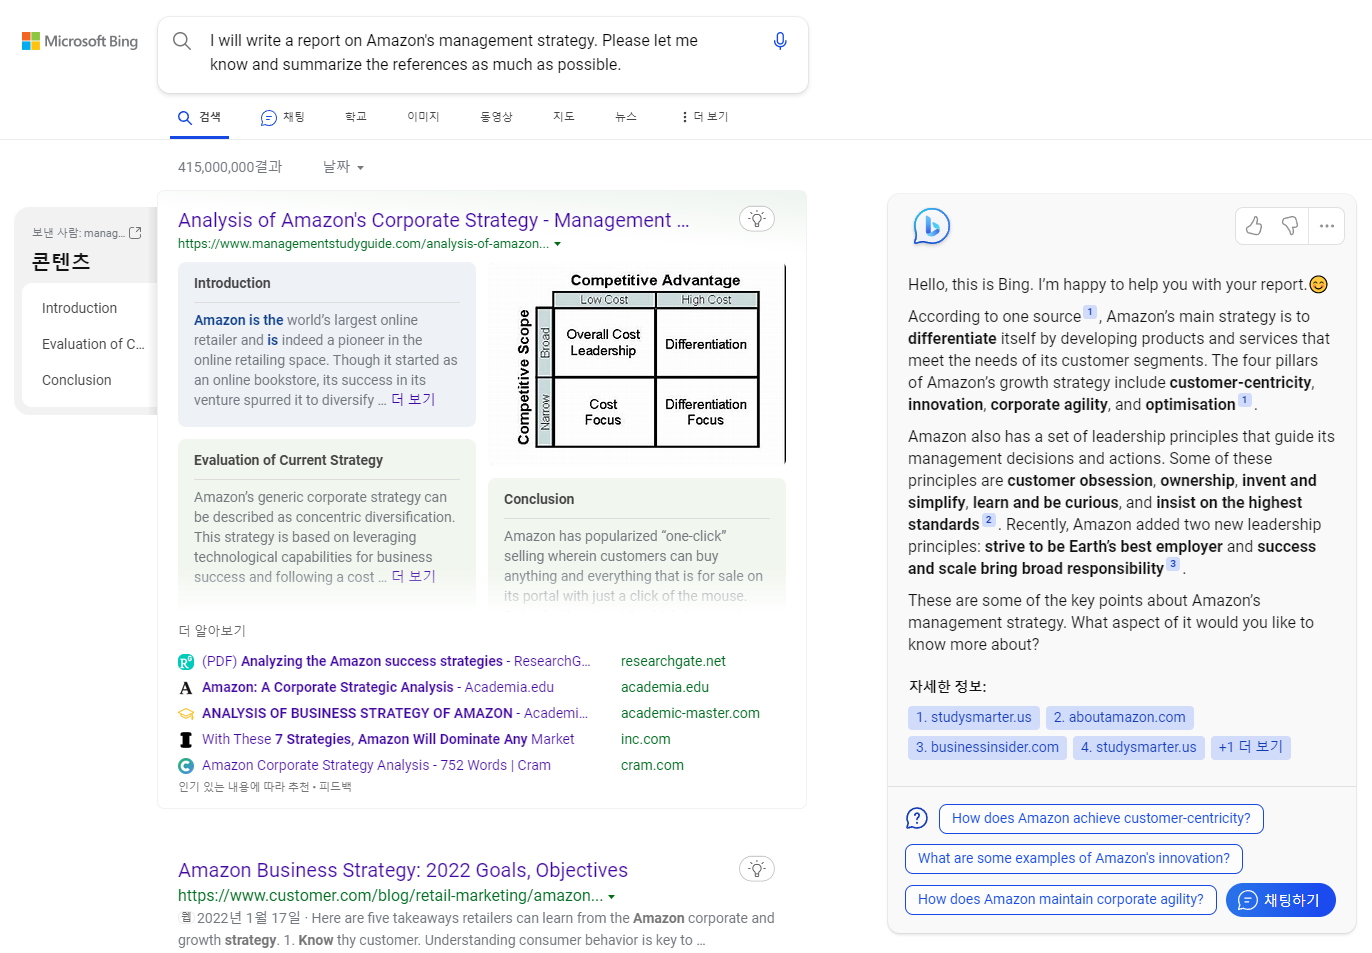This screenshot has height=953, width=1372.
Task: Open more options ellipsis in chat panel
Action: (x=1327, y=226)
